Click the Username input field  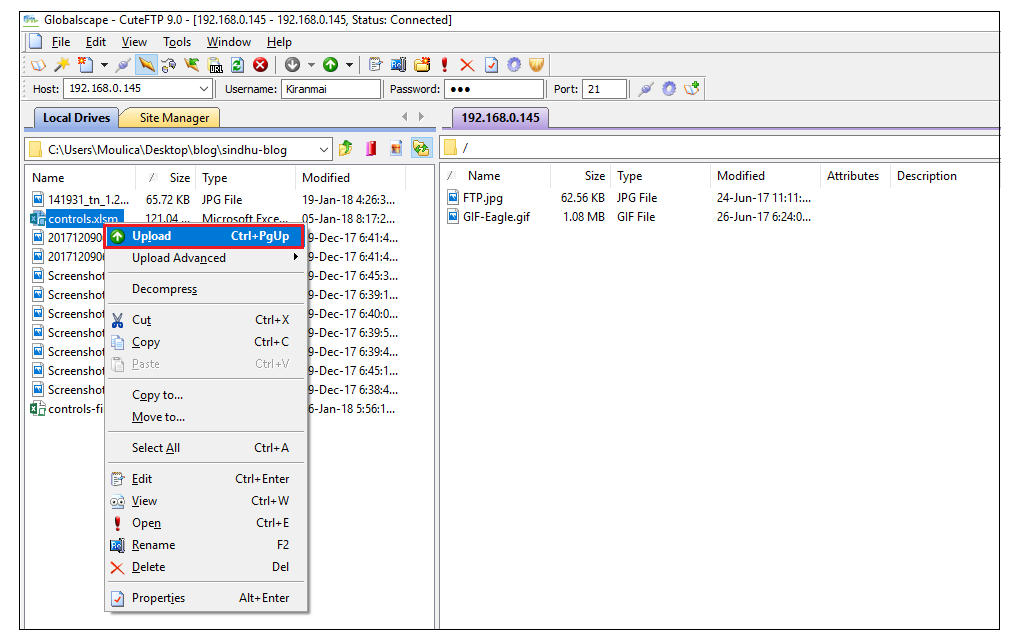(x=330, y=89)
